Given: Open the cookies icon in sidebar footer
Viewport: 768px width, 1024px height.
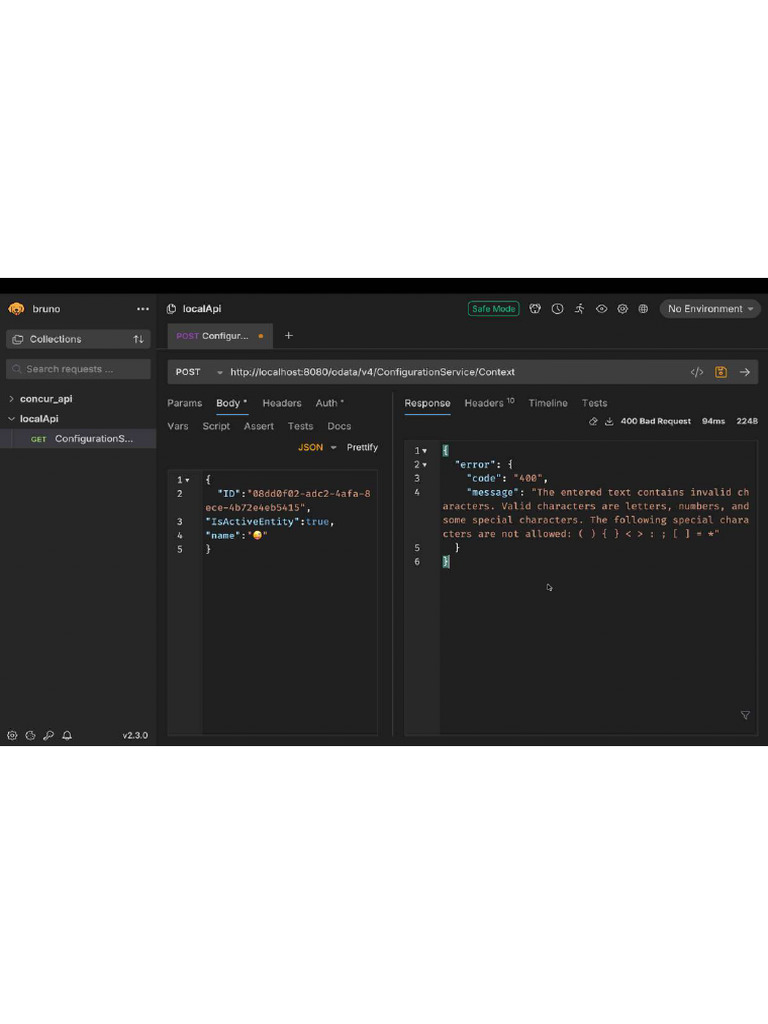Looking at the screenshot, I should pos(30,735).
